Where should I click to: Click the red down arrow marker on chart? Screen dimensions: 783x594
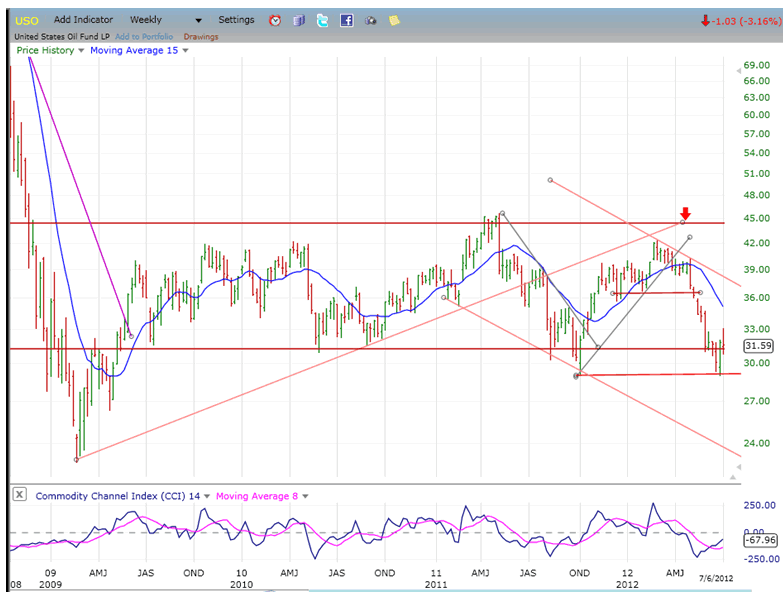[685, 213]
